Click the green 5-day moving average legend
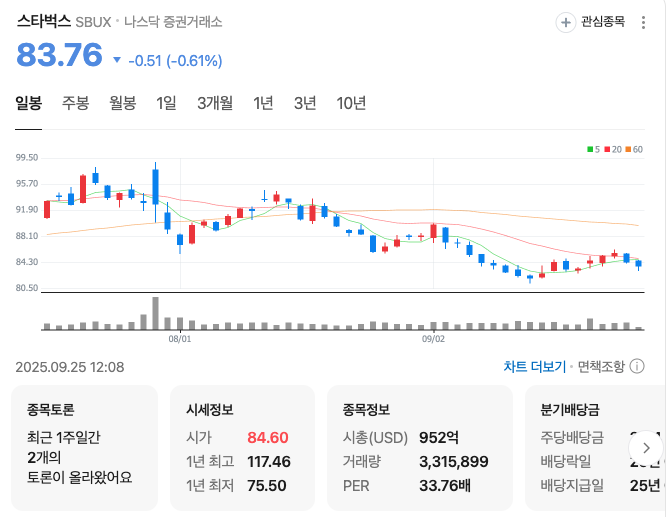669x517 pixels. tap(593, 149)
